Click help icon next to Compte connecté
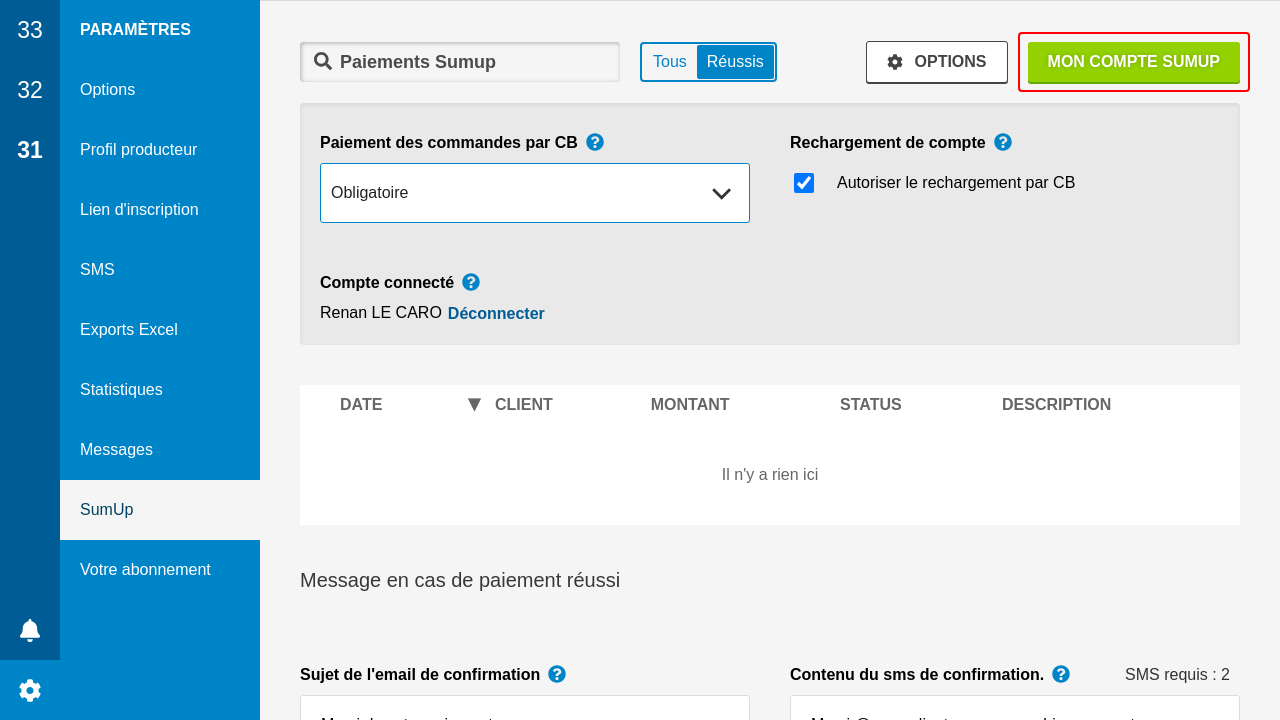 tap(471, 282)
